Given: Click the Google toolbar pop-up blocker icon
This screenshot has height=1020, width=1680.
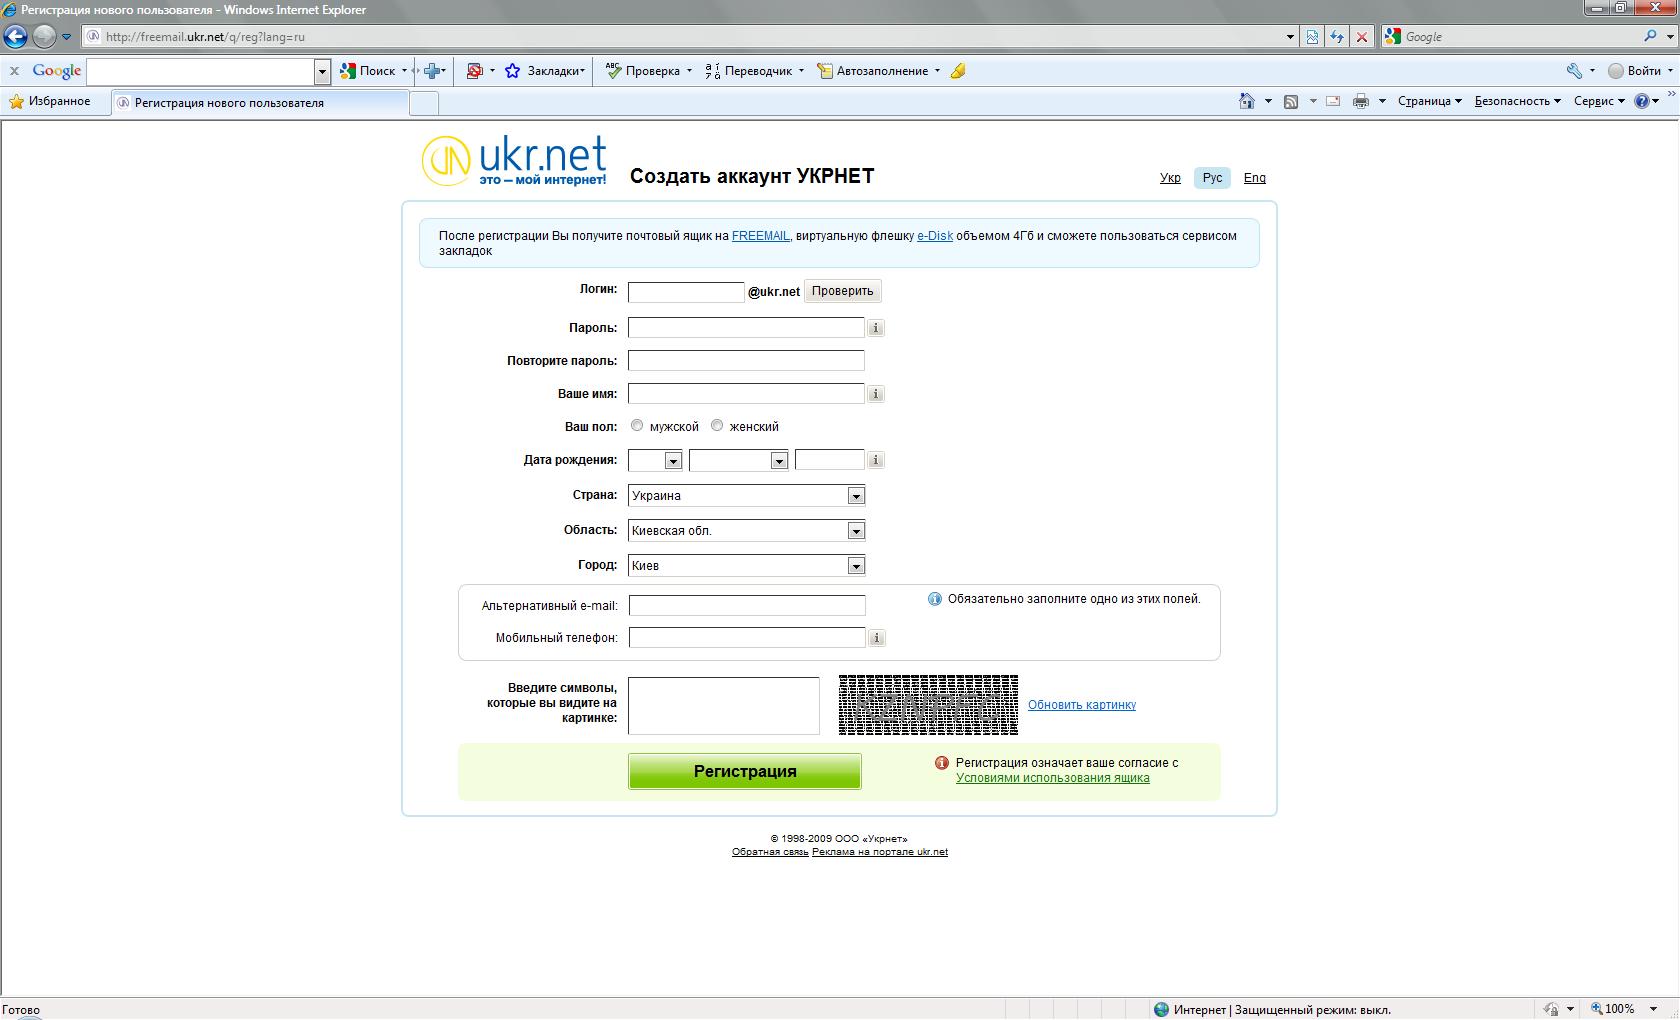Looking at the screenshot, I should [475, 71].
